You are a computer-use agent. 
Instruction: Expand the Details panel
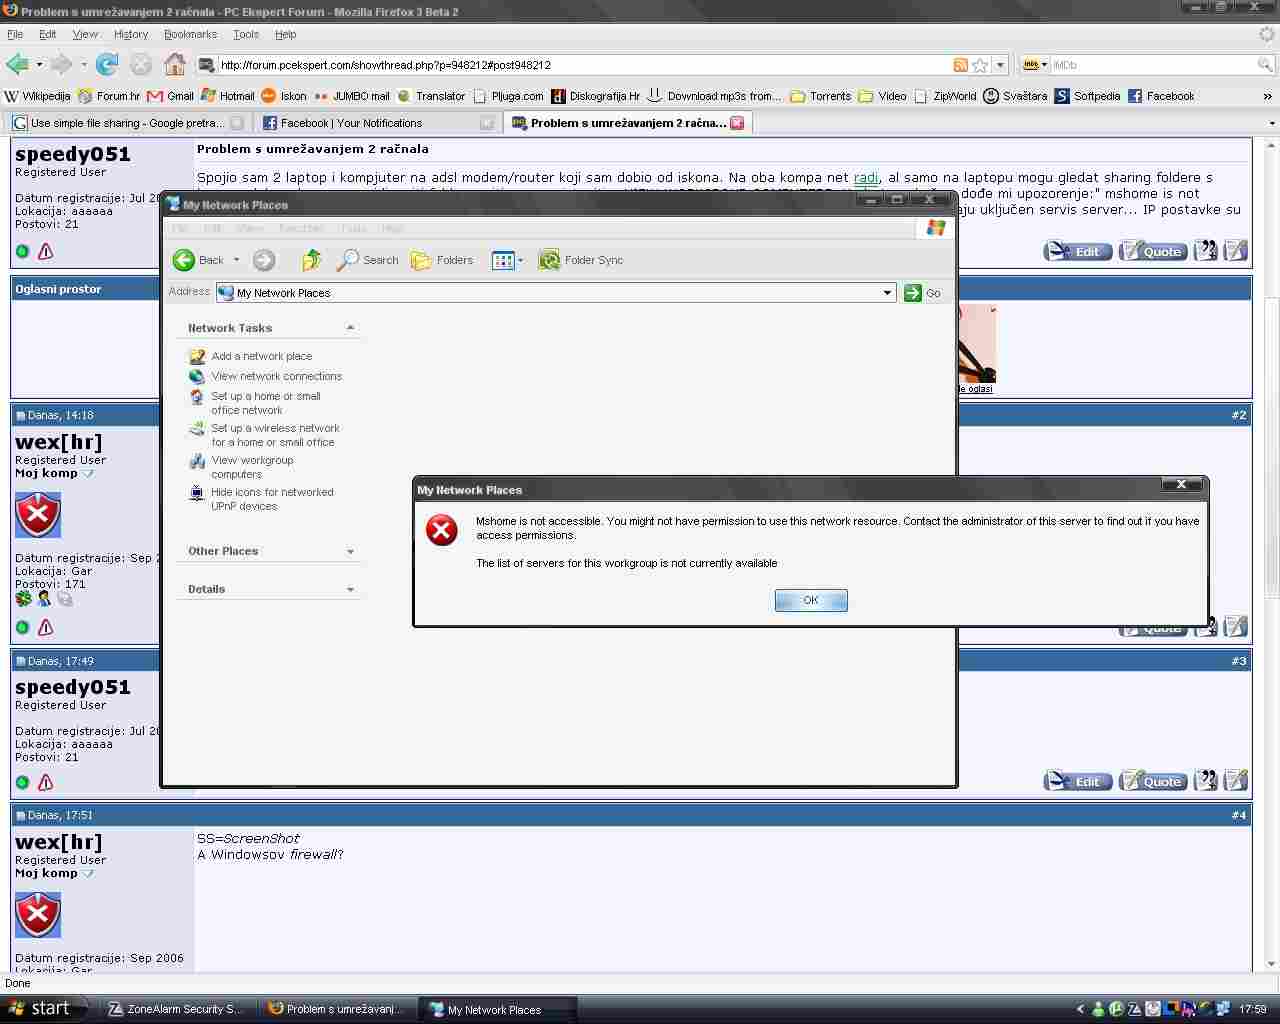click(x=350, y=590)
